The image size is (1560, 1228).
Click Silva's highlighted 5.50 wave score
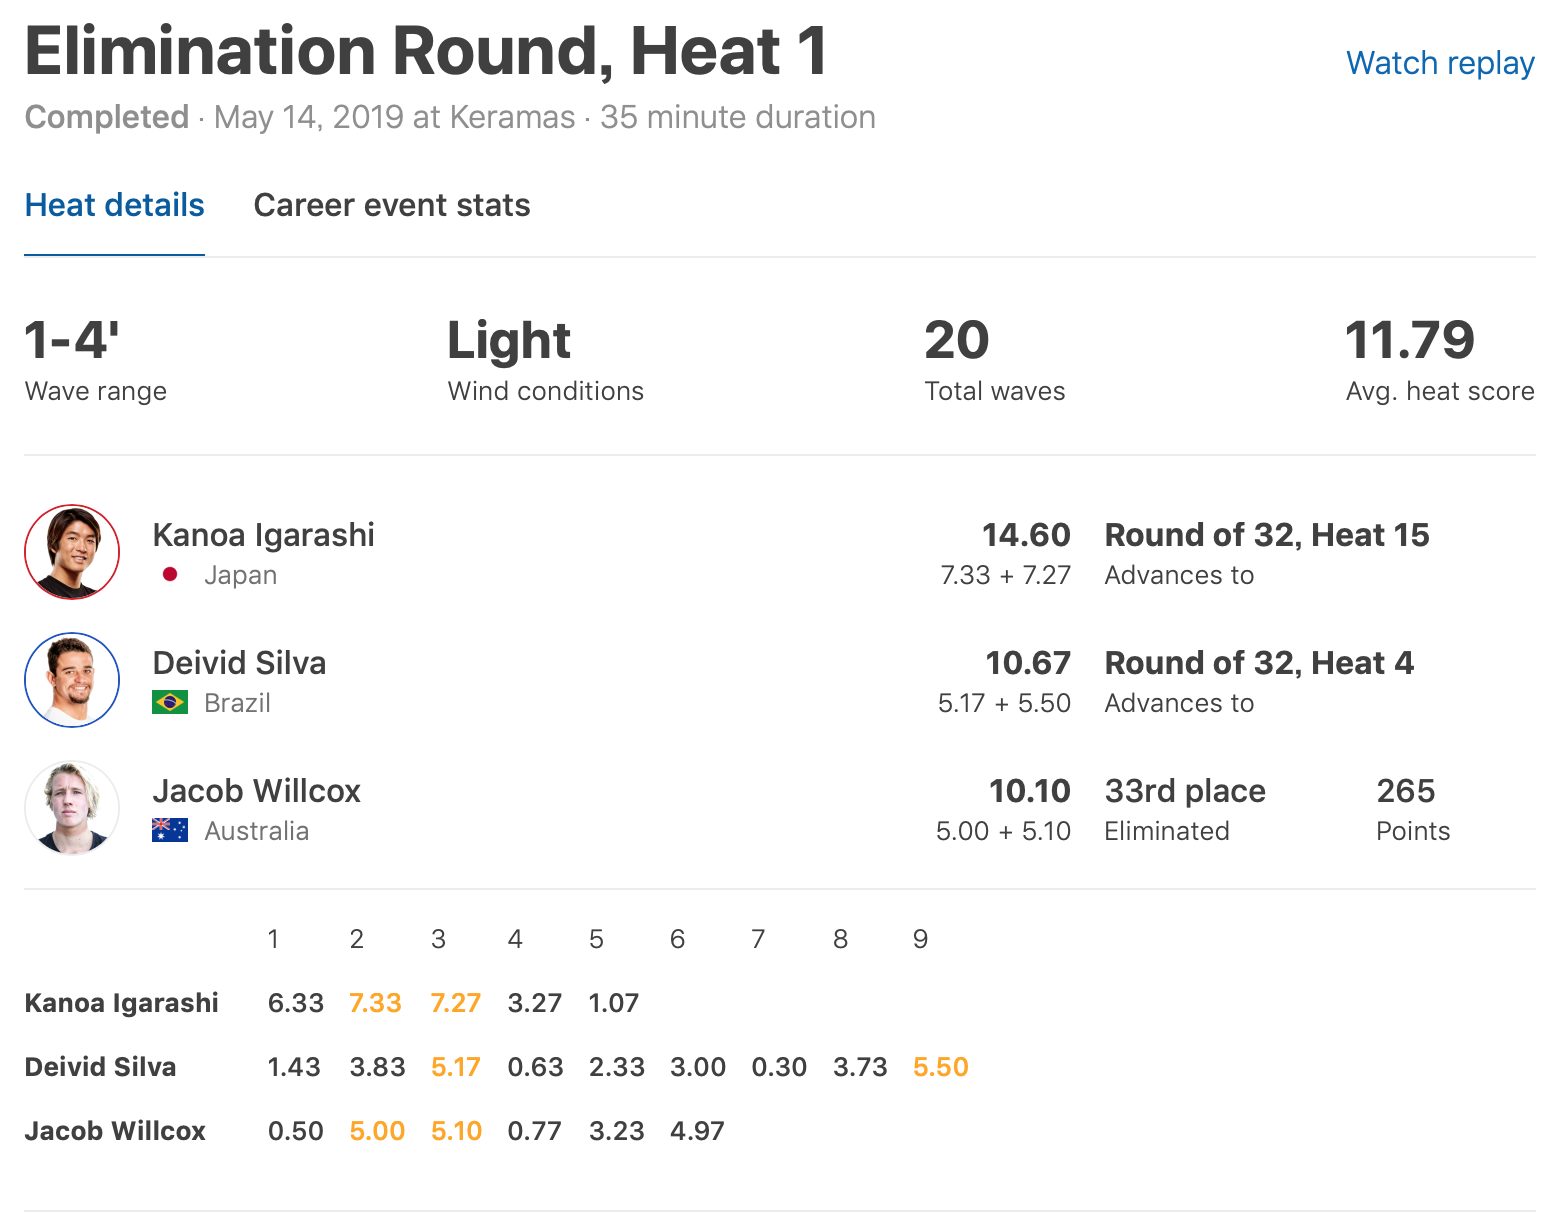click(x=941, y=1067)
